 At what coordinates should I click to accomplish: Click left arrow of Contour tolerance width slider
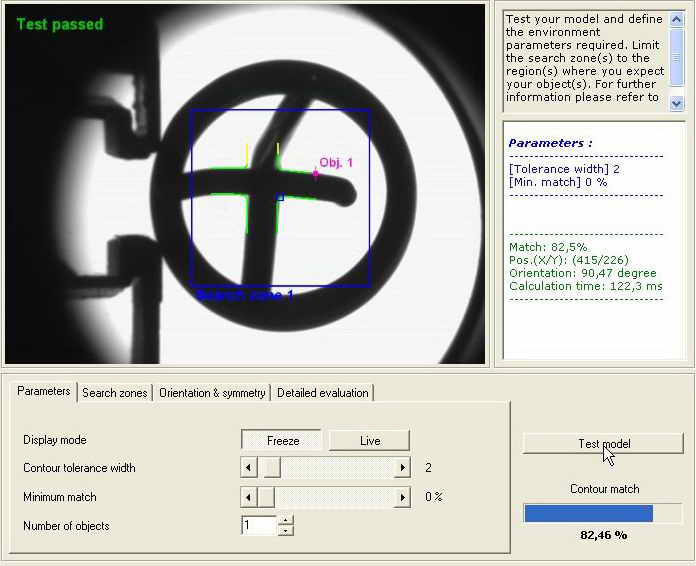click(249, 468)
